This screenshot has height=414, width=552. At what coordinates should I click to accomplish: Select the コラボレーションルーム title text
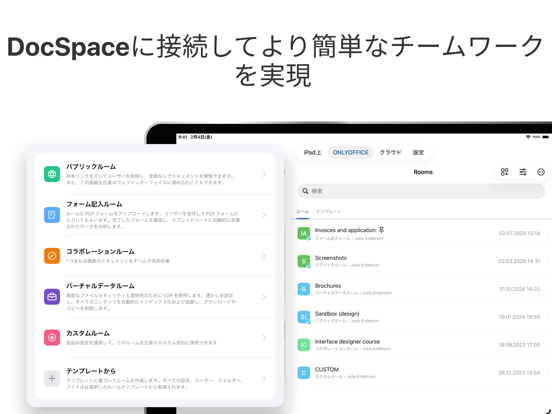[100, 251]
